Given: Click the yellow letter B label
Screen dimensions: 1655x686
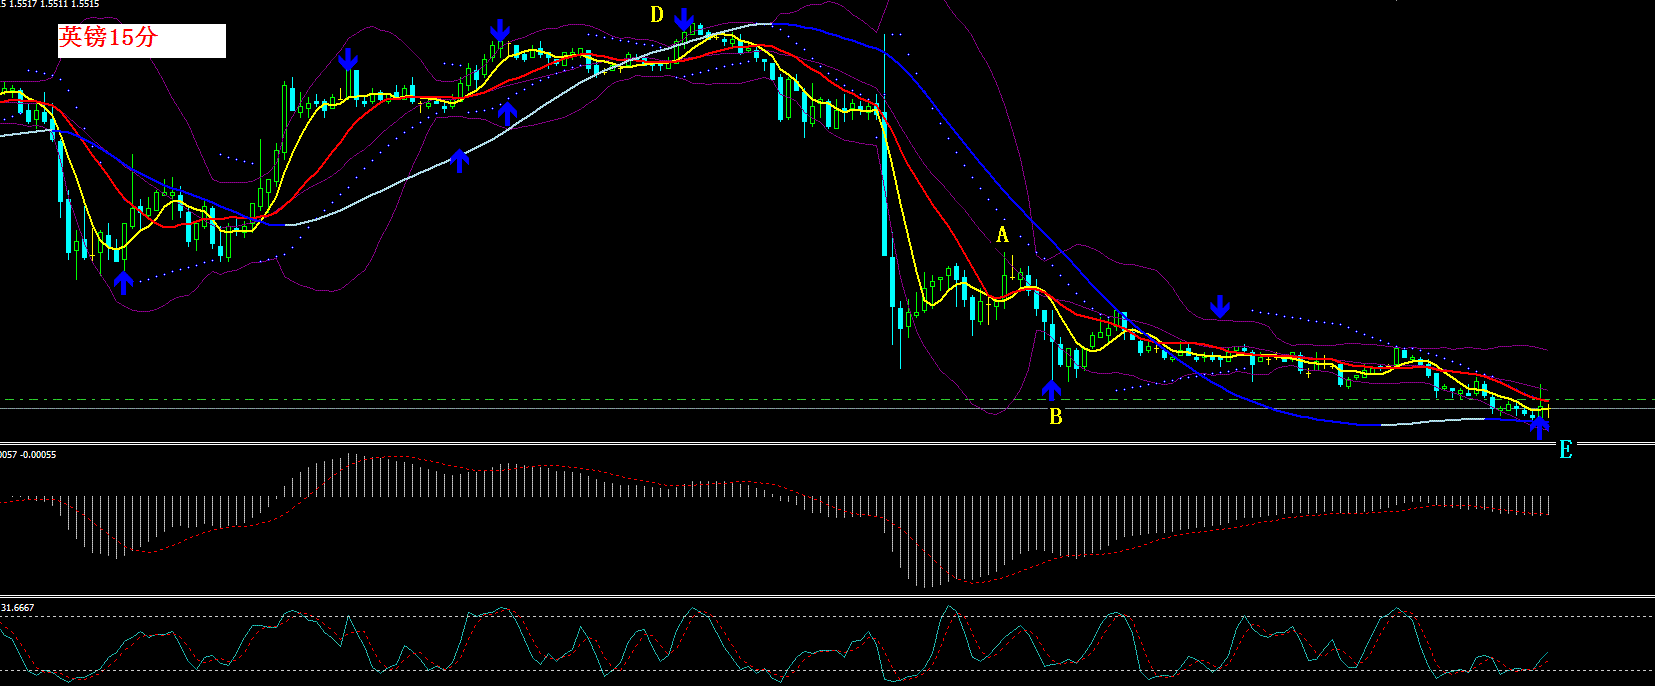Looking at the screenshot, I should tap(1055, 417).
